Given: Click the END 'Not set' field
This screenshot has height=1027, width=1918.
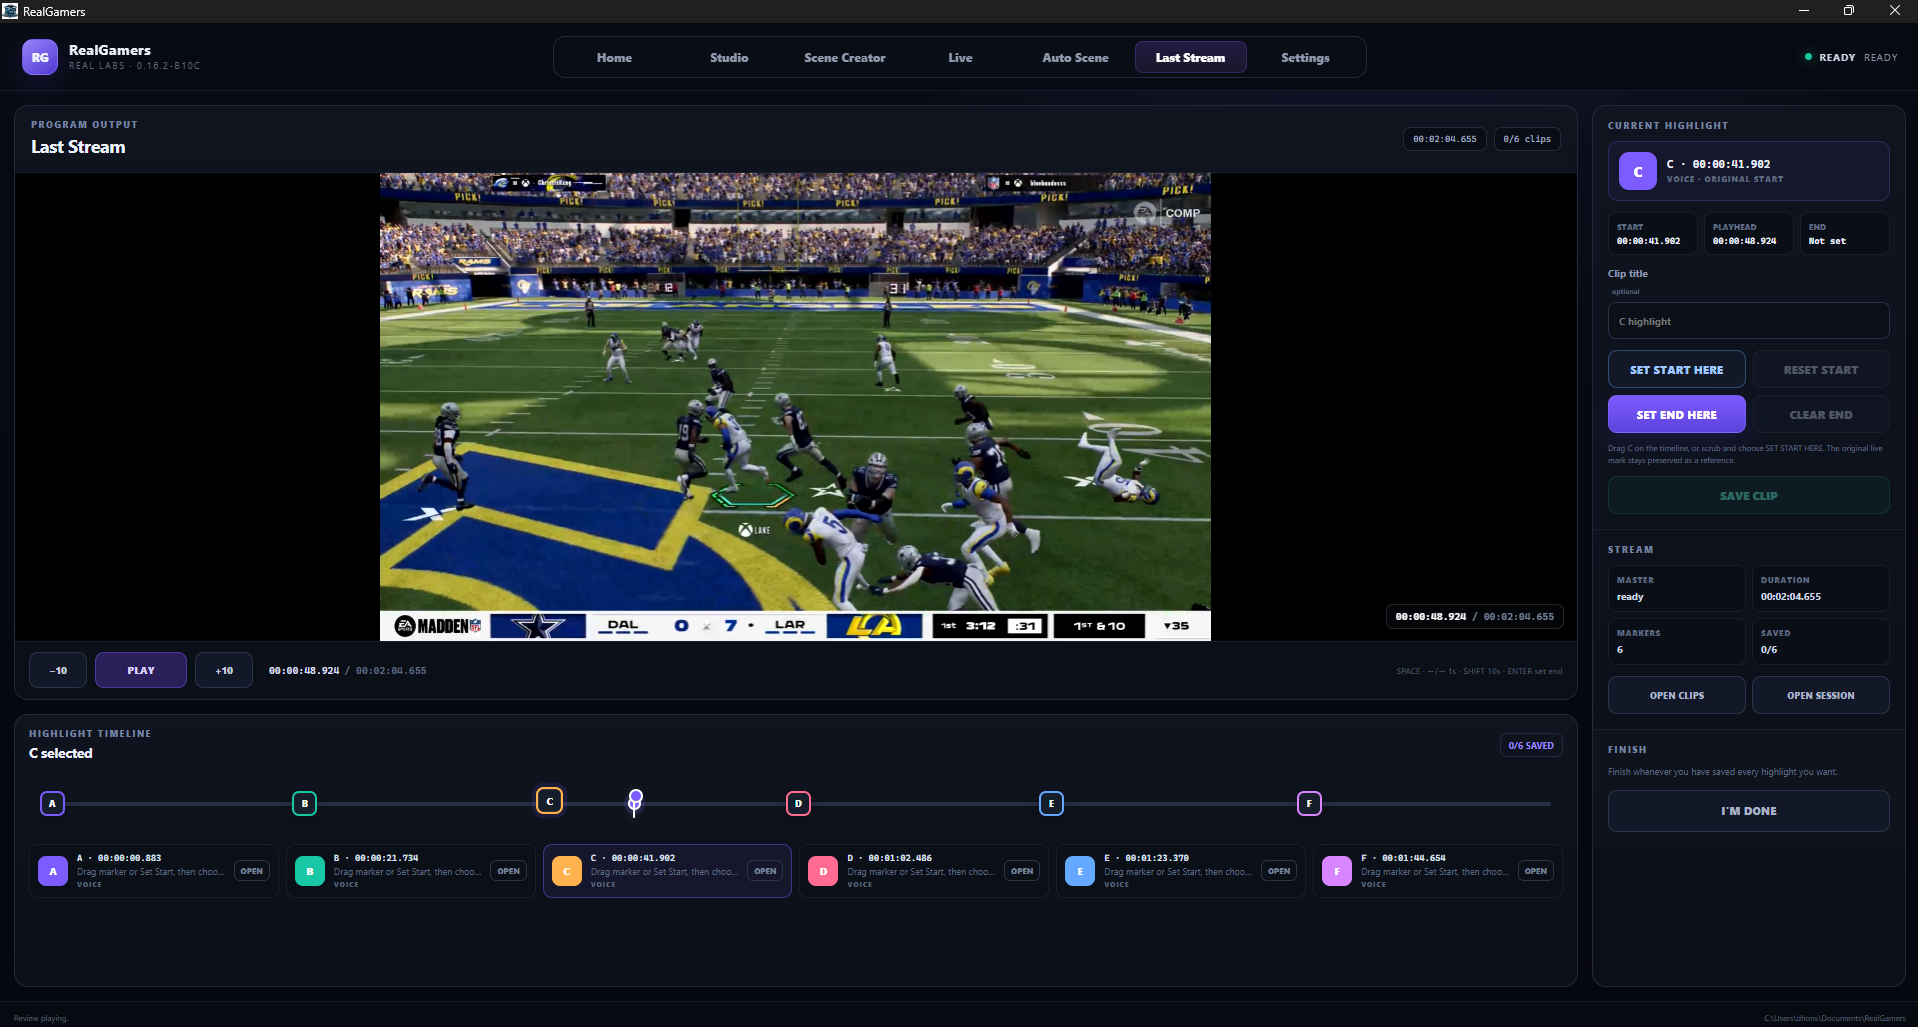Looking at the screenshot, I should [x=1844, y=233].
